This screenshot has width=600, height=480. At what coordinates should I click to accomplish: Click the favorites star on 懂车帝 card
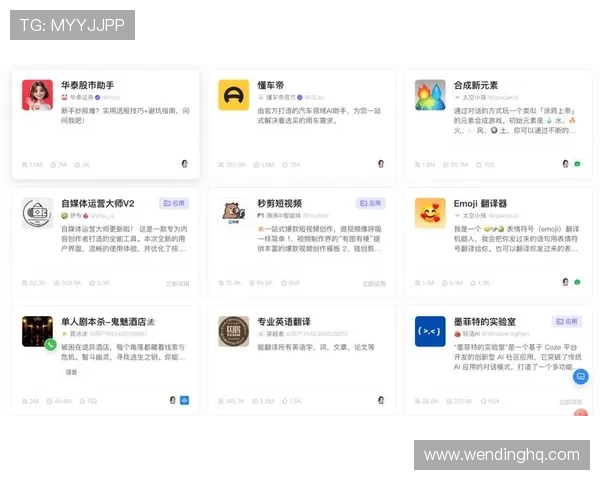[285, 165]
